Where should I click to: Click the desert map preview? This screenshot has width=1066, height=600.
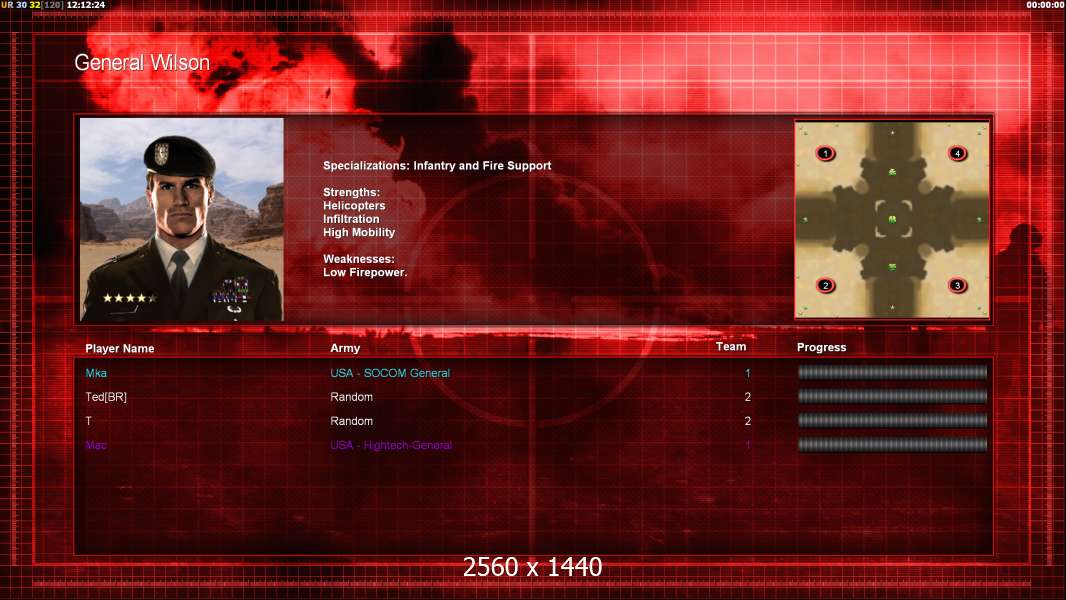coord(892,219)
